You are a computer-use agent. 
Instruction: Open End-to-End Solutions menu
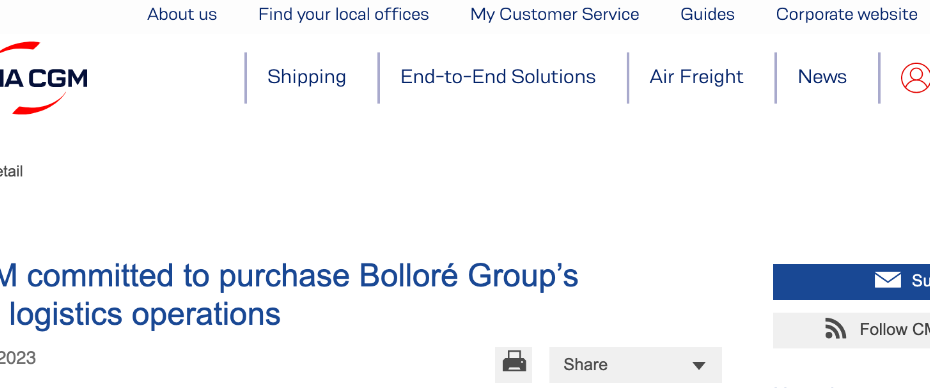[498, 77]
